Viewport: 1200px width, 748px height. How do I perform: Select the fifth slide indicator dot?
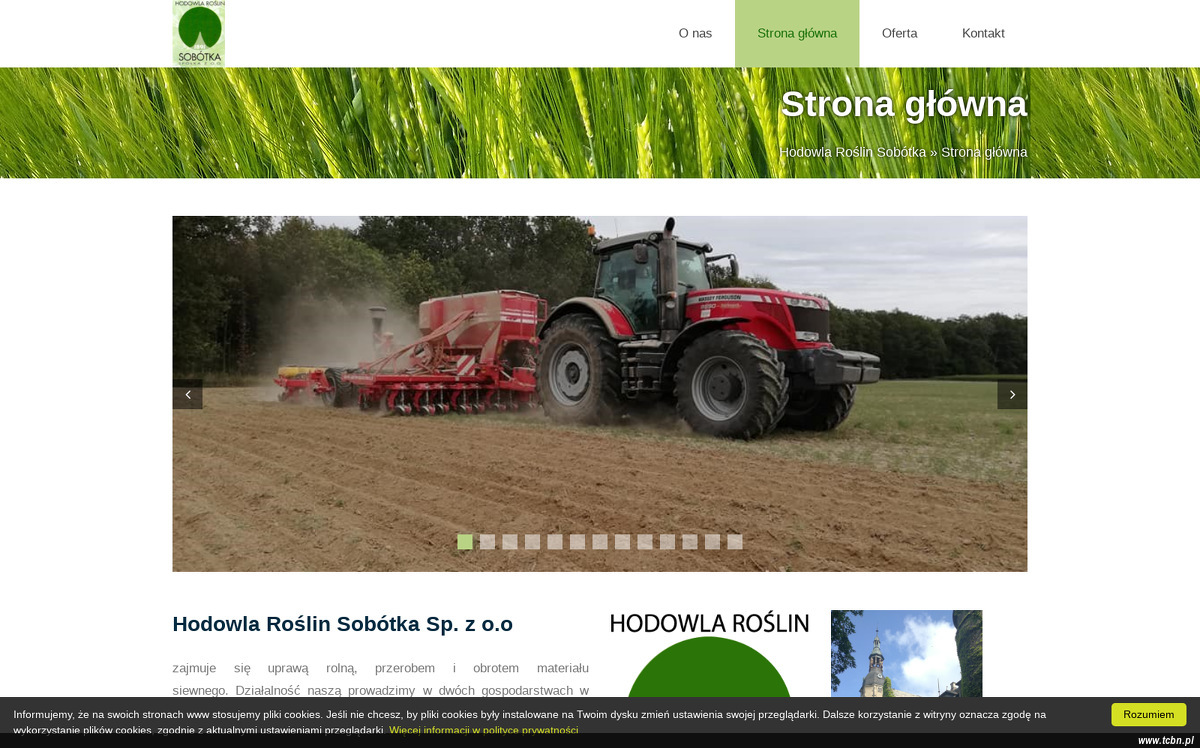555,542
